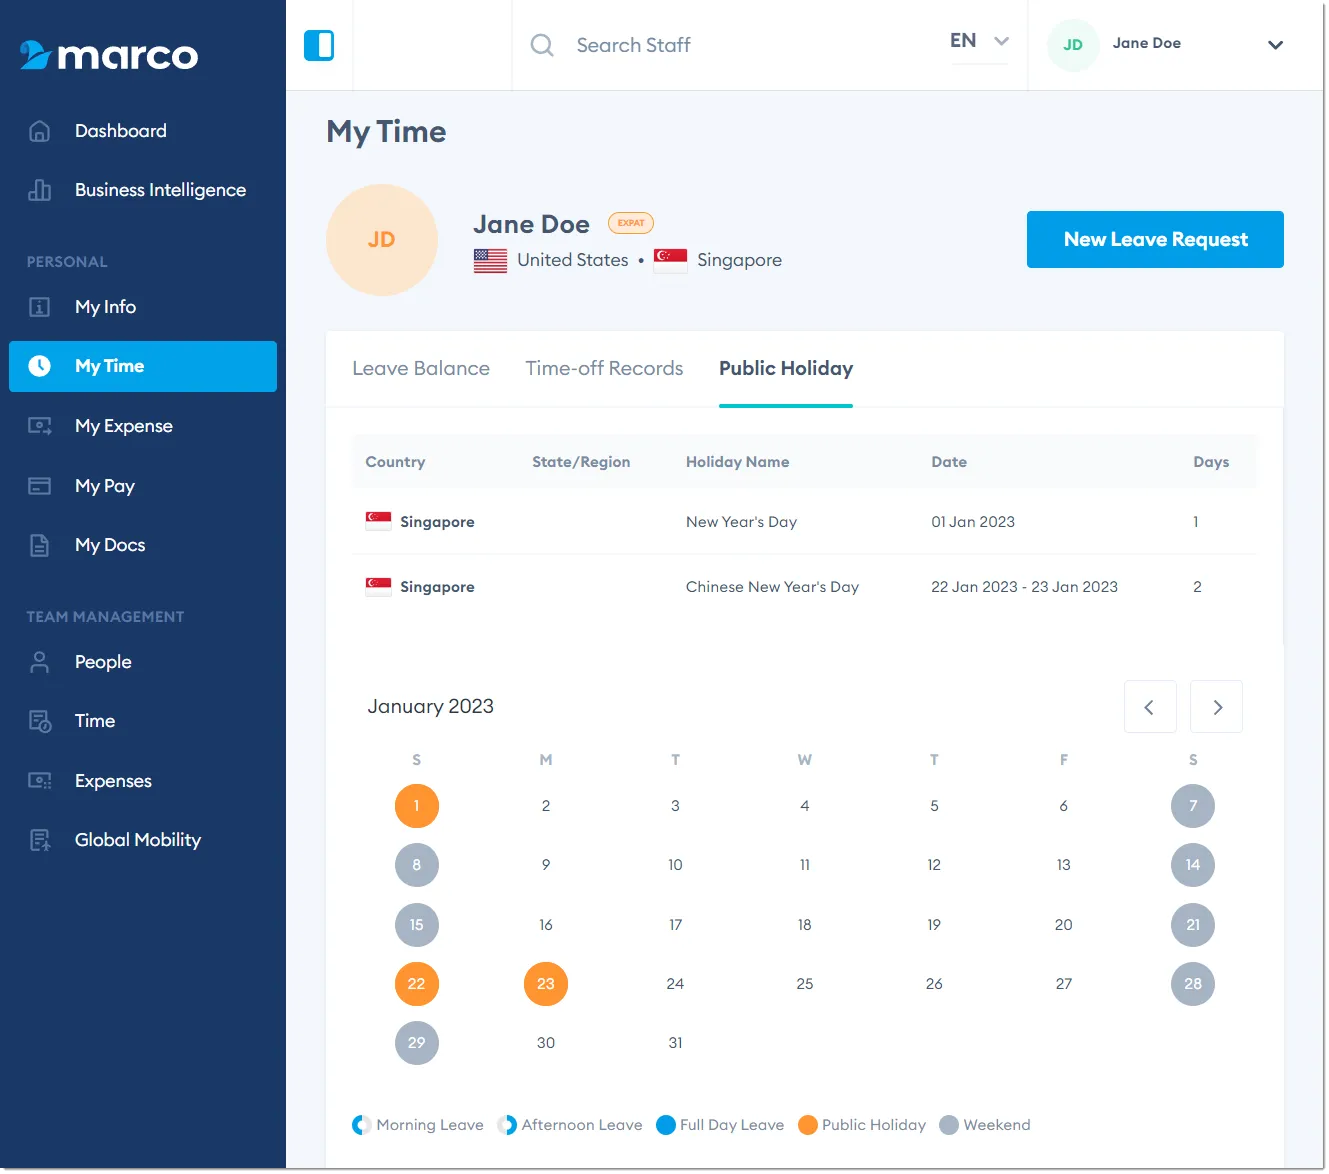Click date 31 on the calendar

coord(676,1043)
